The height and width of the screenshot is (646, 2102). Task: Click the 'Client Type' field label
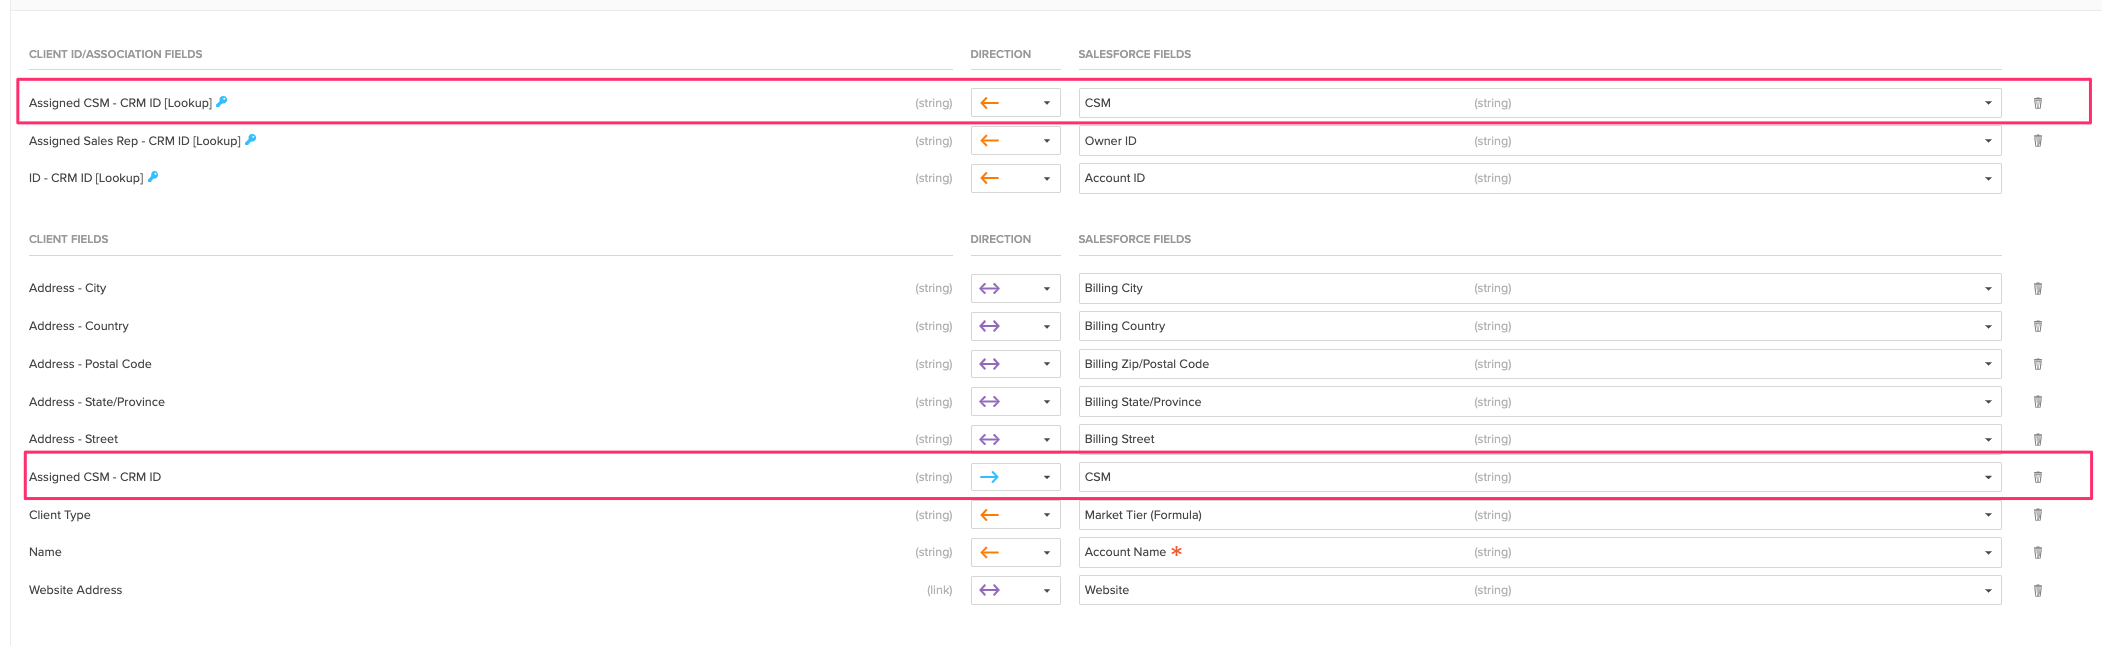click(x=60, y=515)
